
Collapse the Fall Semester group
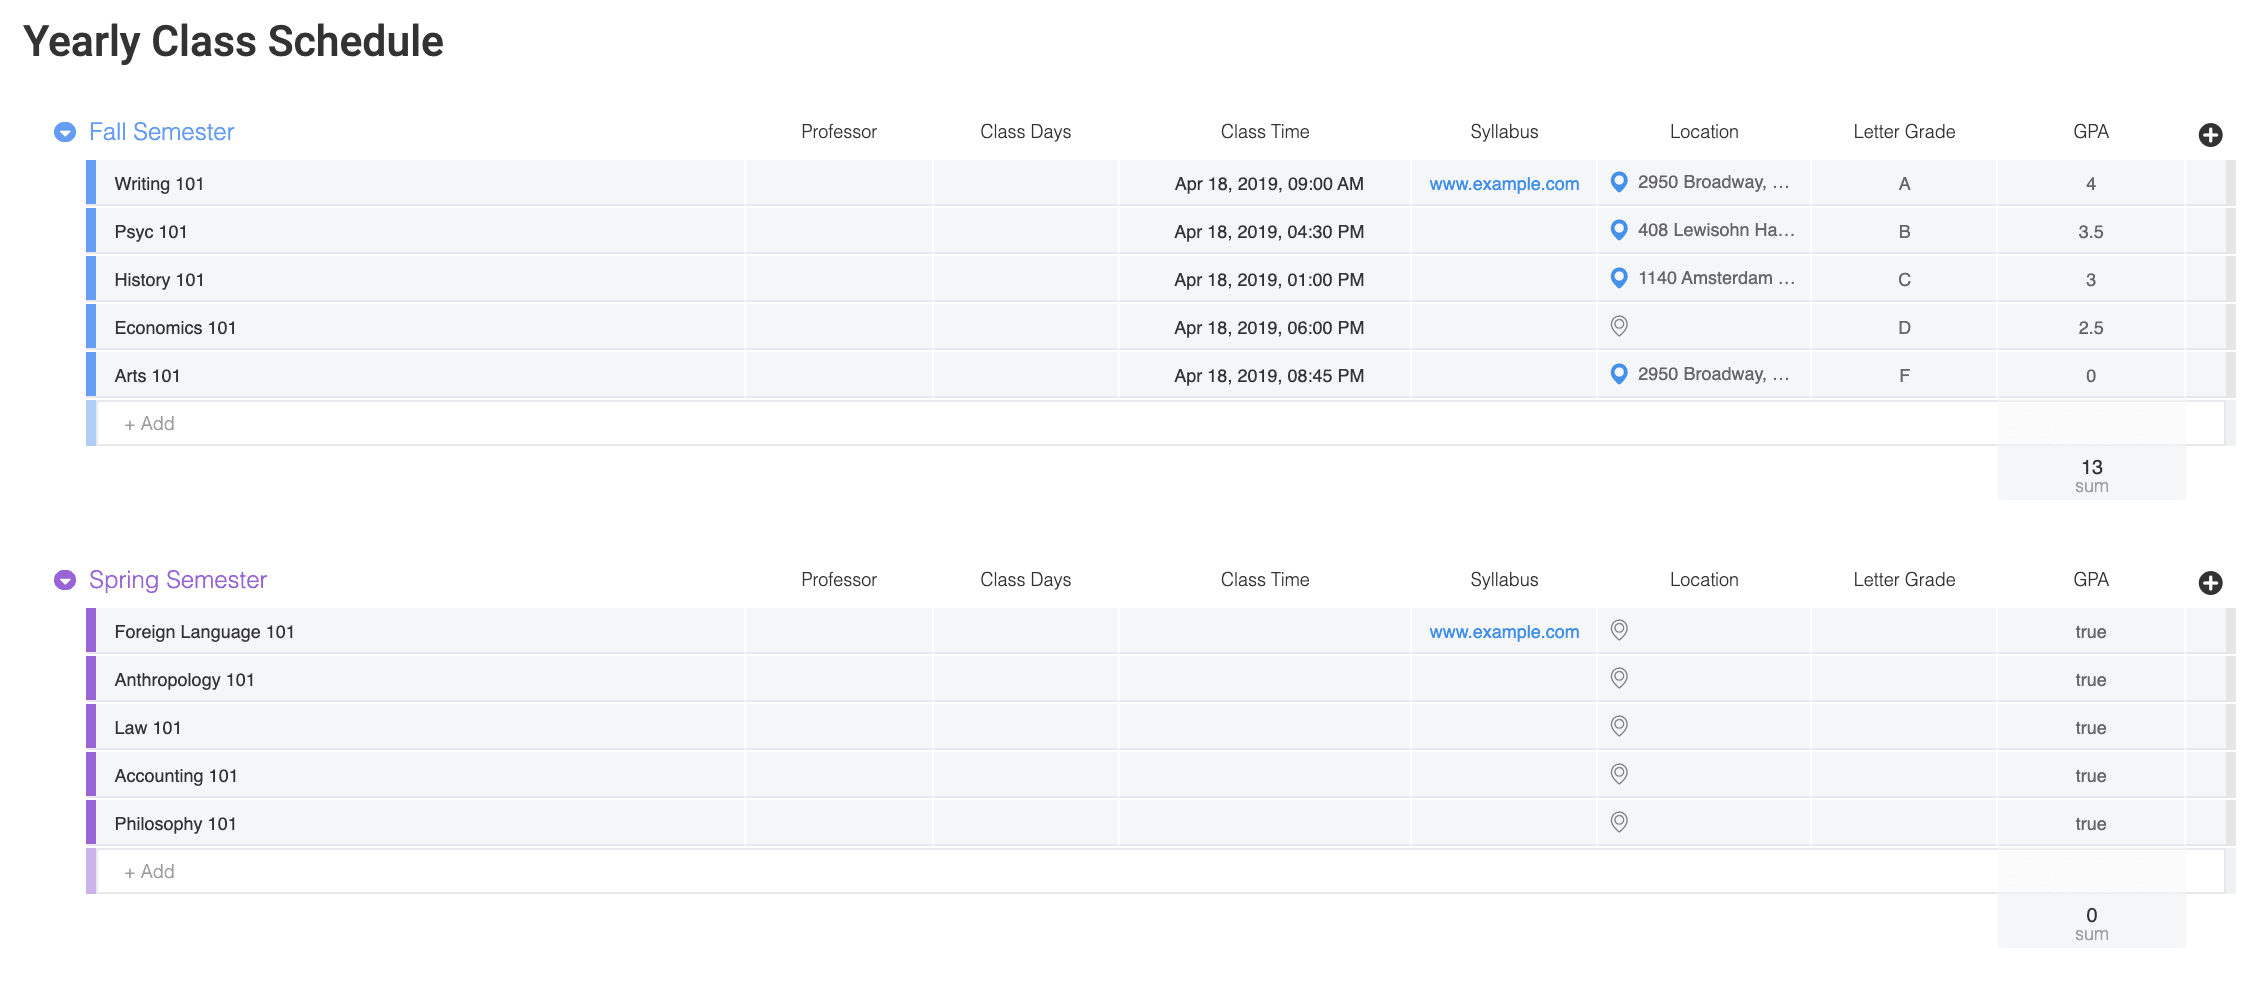click(x=65, y=132)
